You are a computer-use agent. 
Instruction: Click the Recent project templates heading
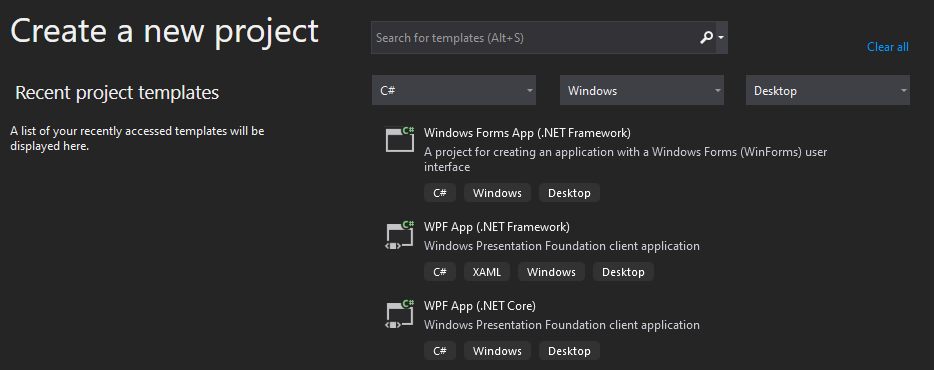click(117, 92)
